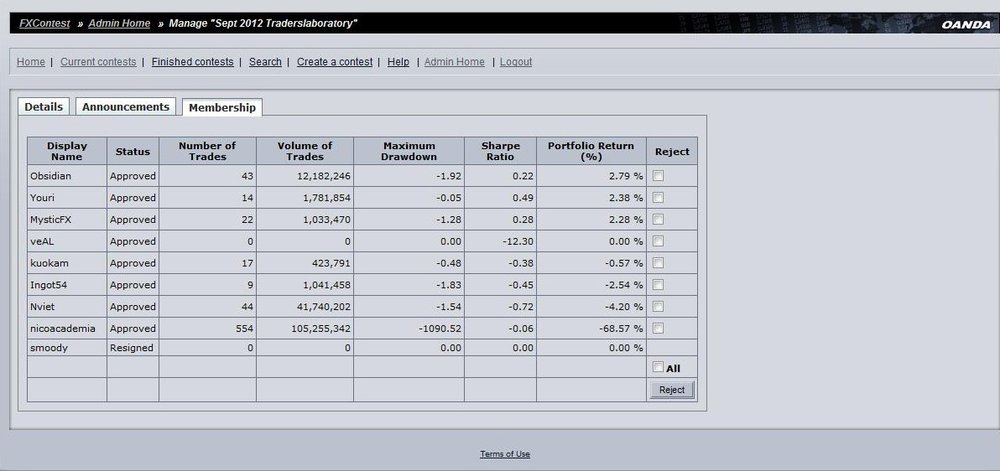The width and height of the screenshot is (1000, 471).
Task: Open the Announcements tab
Action: click(x=126, y=106)
